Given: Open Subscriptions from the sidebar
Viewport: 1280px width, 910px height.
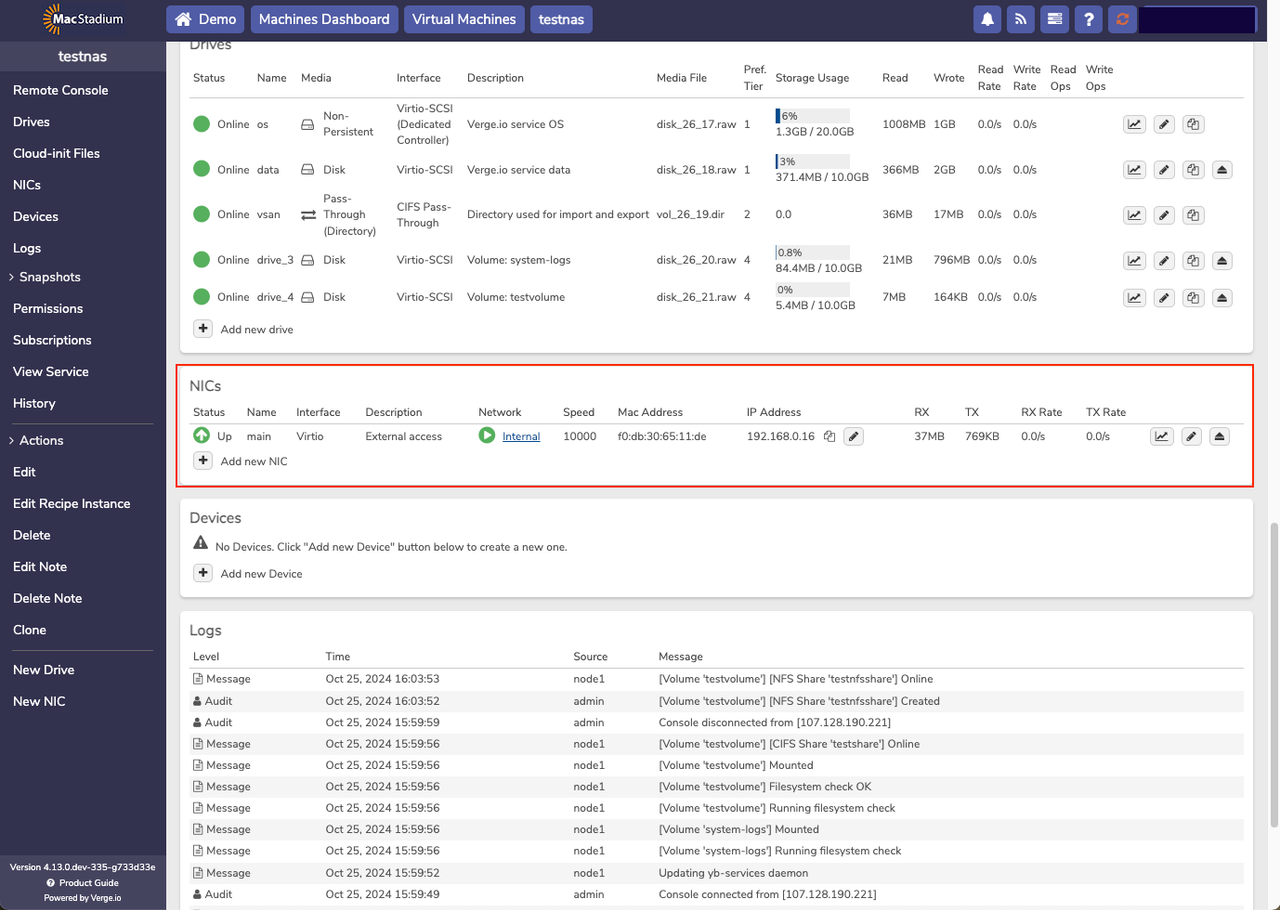Looking at the screenshot, I should (52, 340).
